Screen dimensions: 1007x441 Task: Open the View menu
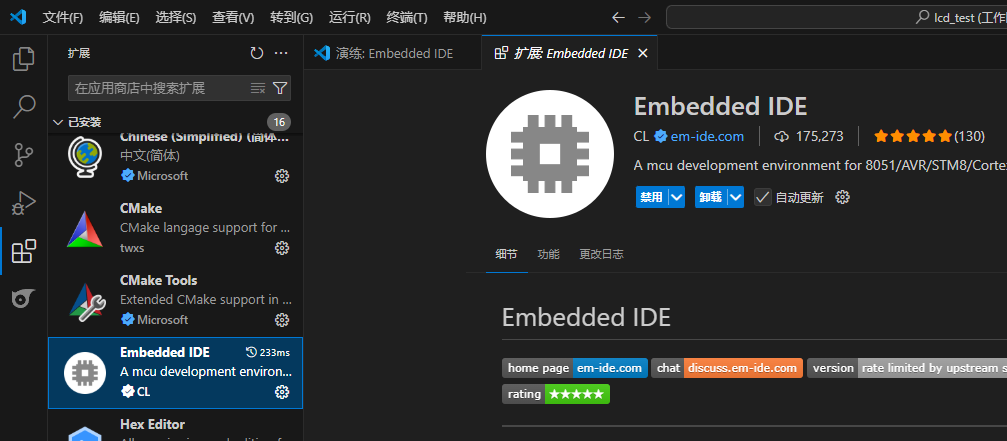tap(233, 17)
